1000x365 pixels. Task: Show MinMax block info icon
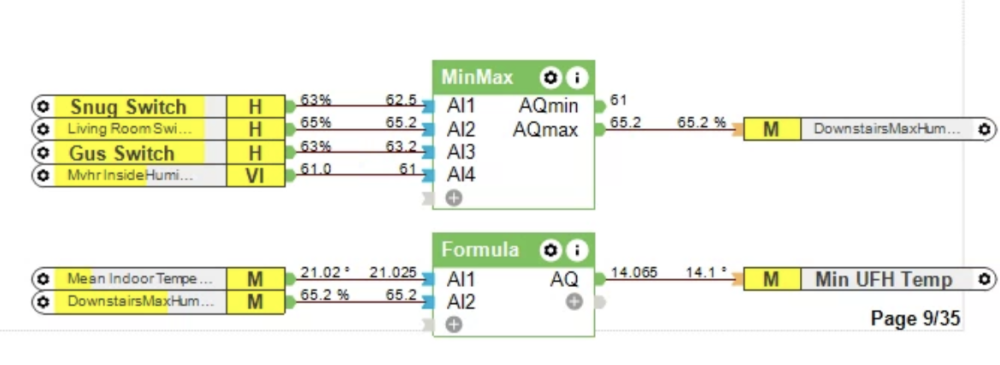tap(577, 78)
